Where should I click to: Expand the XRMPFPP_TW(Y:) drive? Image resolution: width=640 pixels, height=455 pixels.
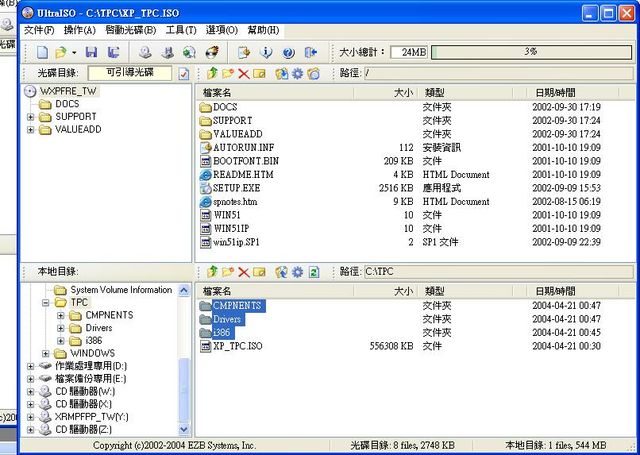coord(31,417)
